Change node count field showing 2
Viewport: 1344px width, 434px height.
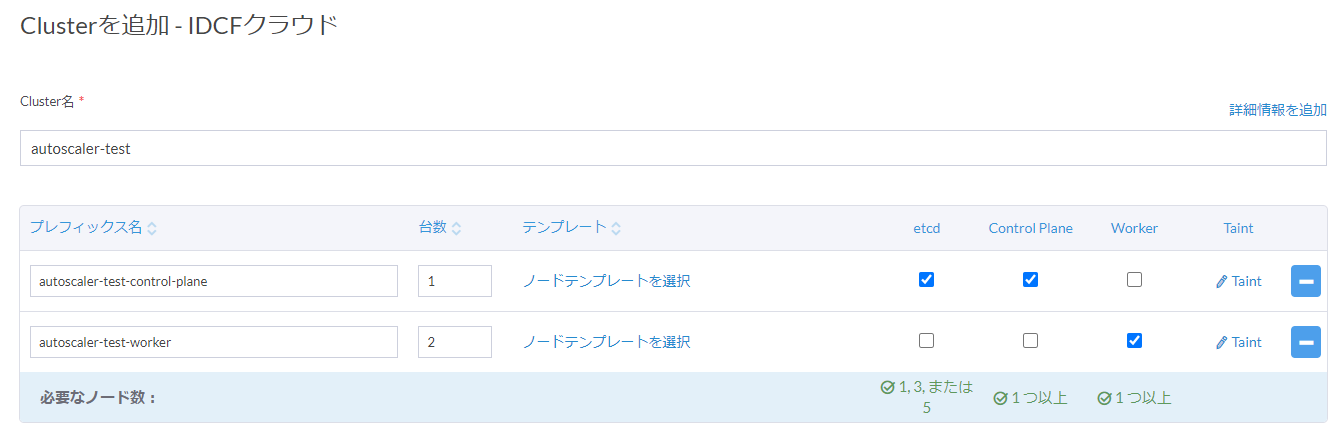(455, 342)
